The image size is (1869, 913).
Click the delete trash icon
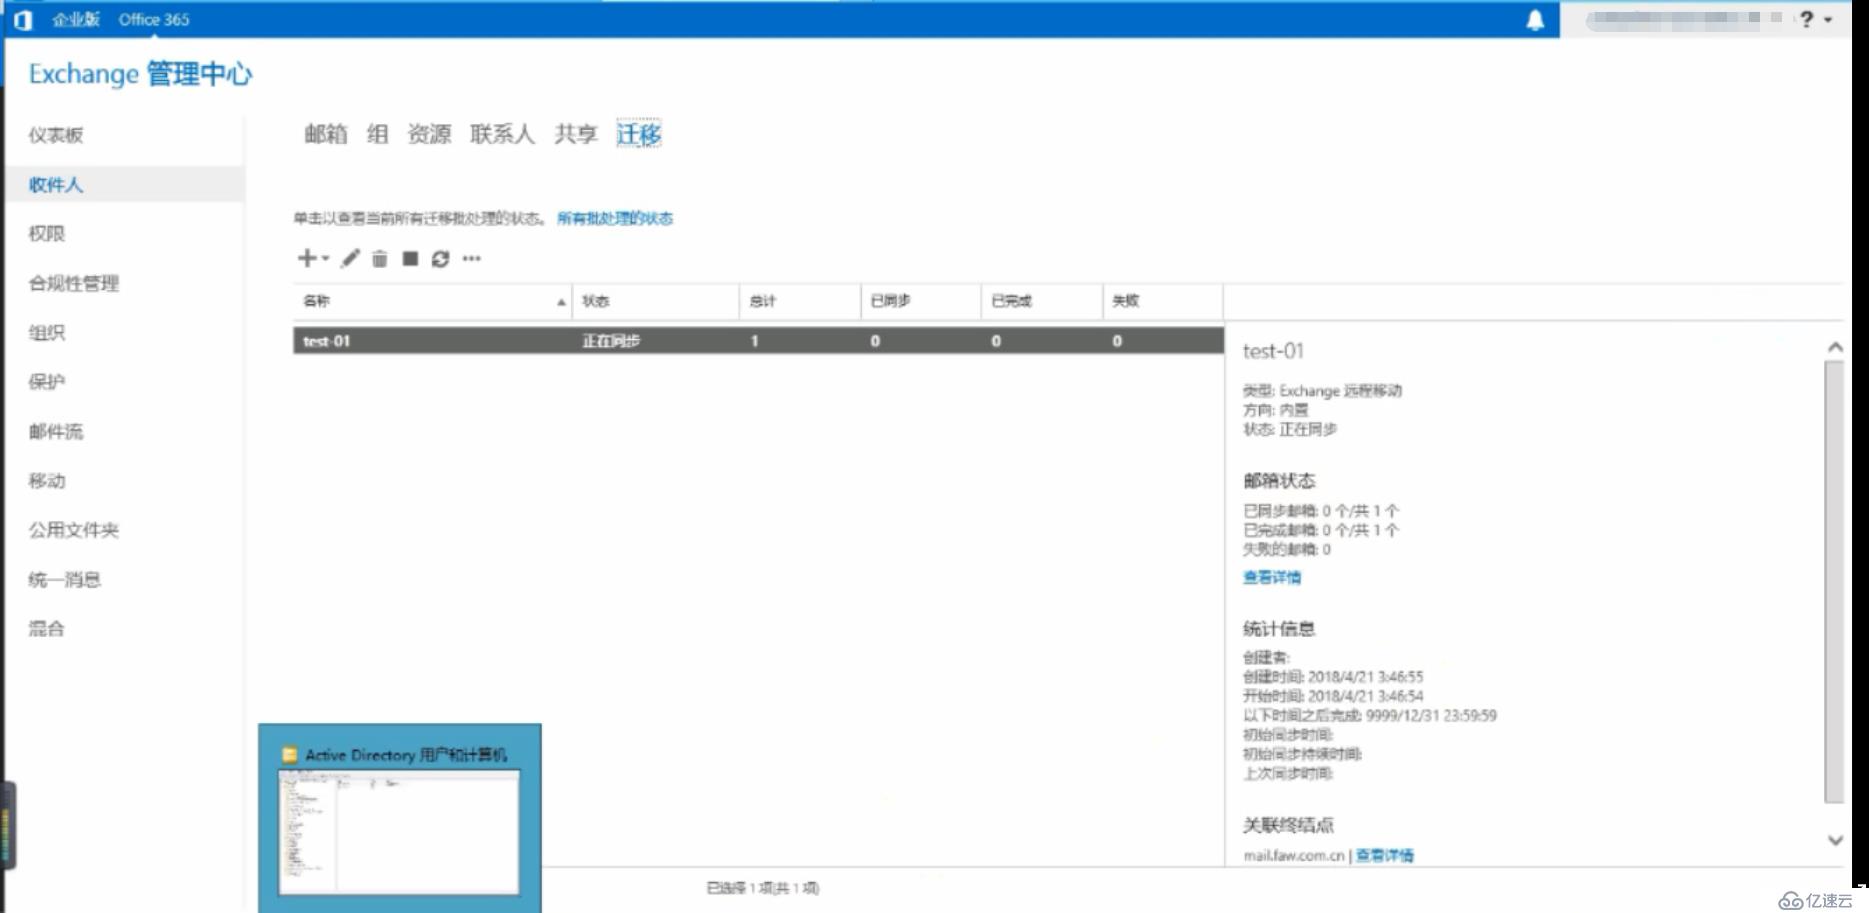[379, 259]
